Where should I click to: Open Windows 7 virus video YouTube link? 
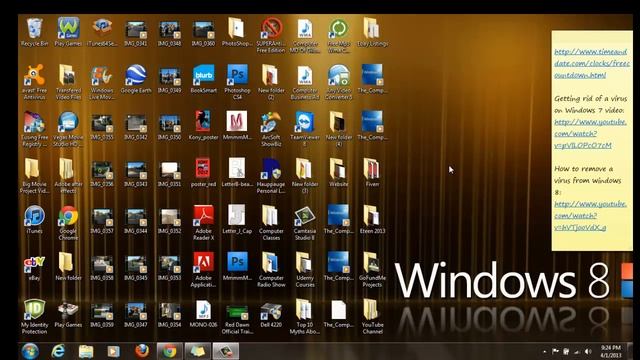tap(590, 134)
